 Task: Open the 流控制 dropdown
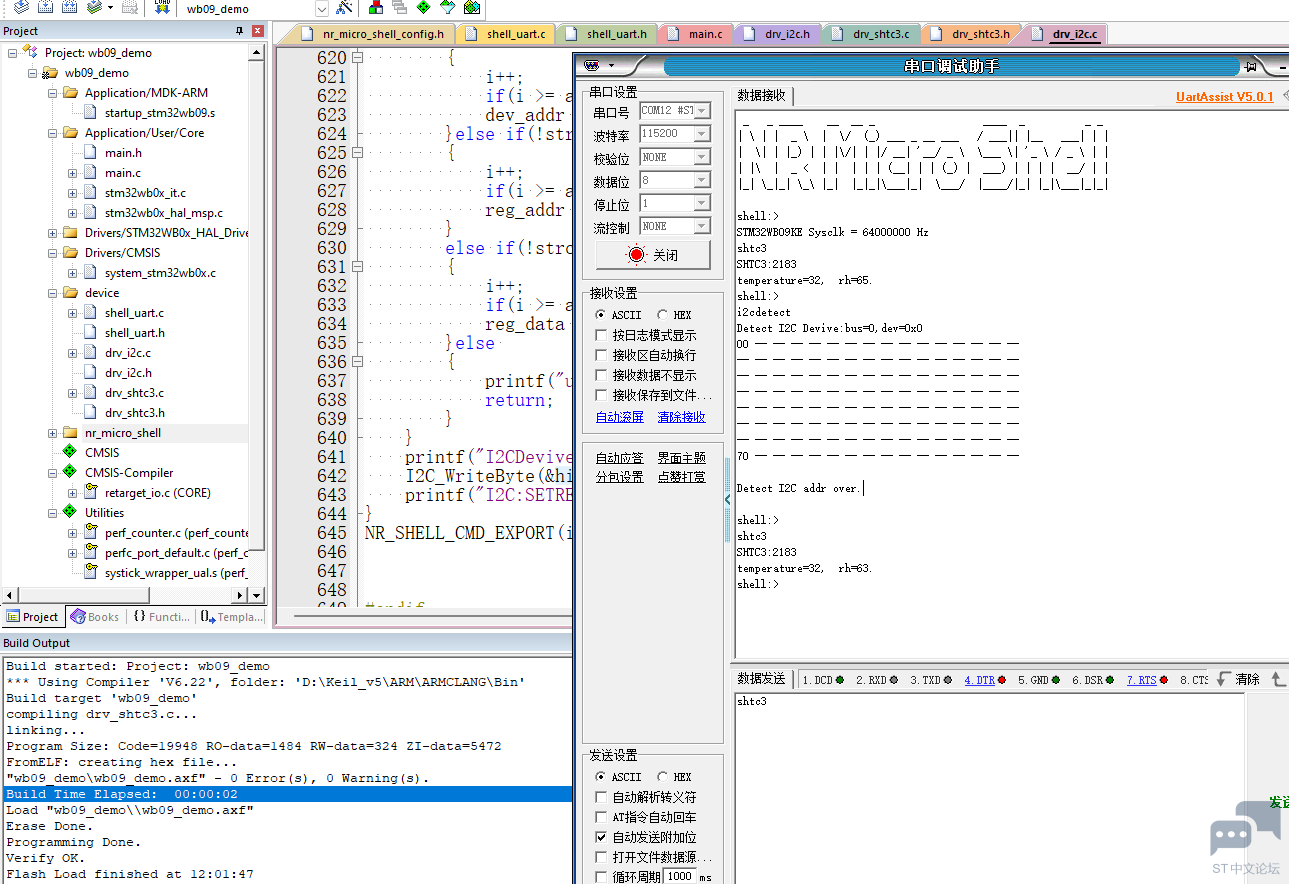(x=703, y=226)
